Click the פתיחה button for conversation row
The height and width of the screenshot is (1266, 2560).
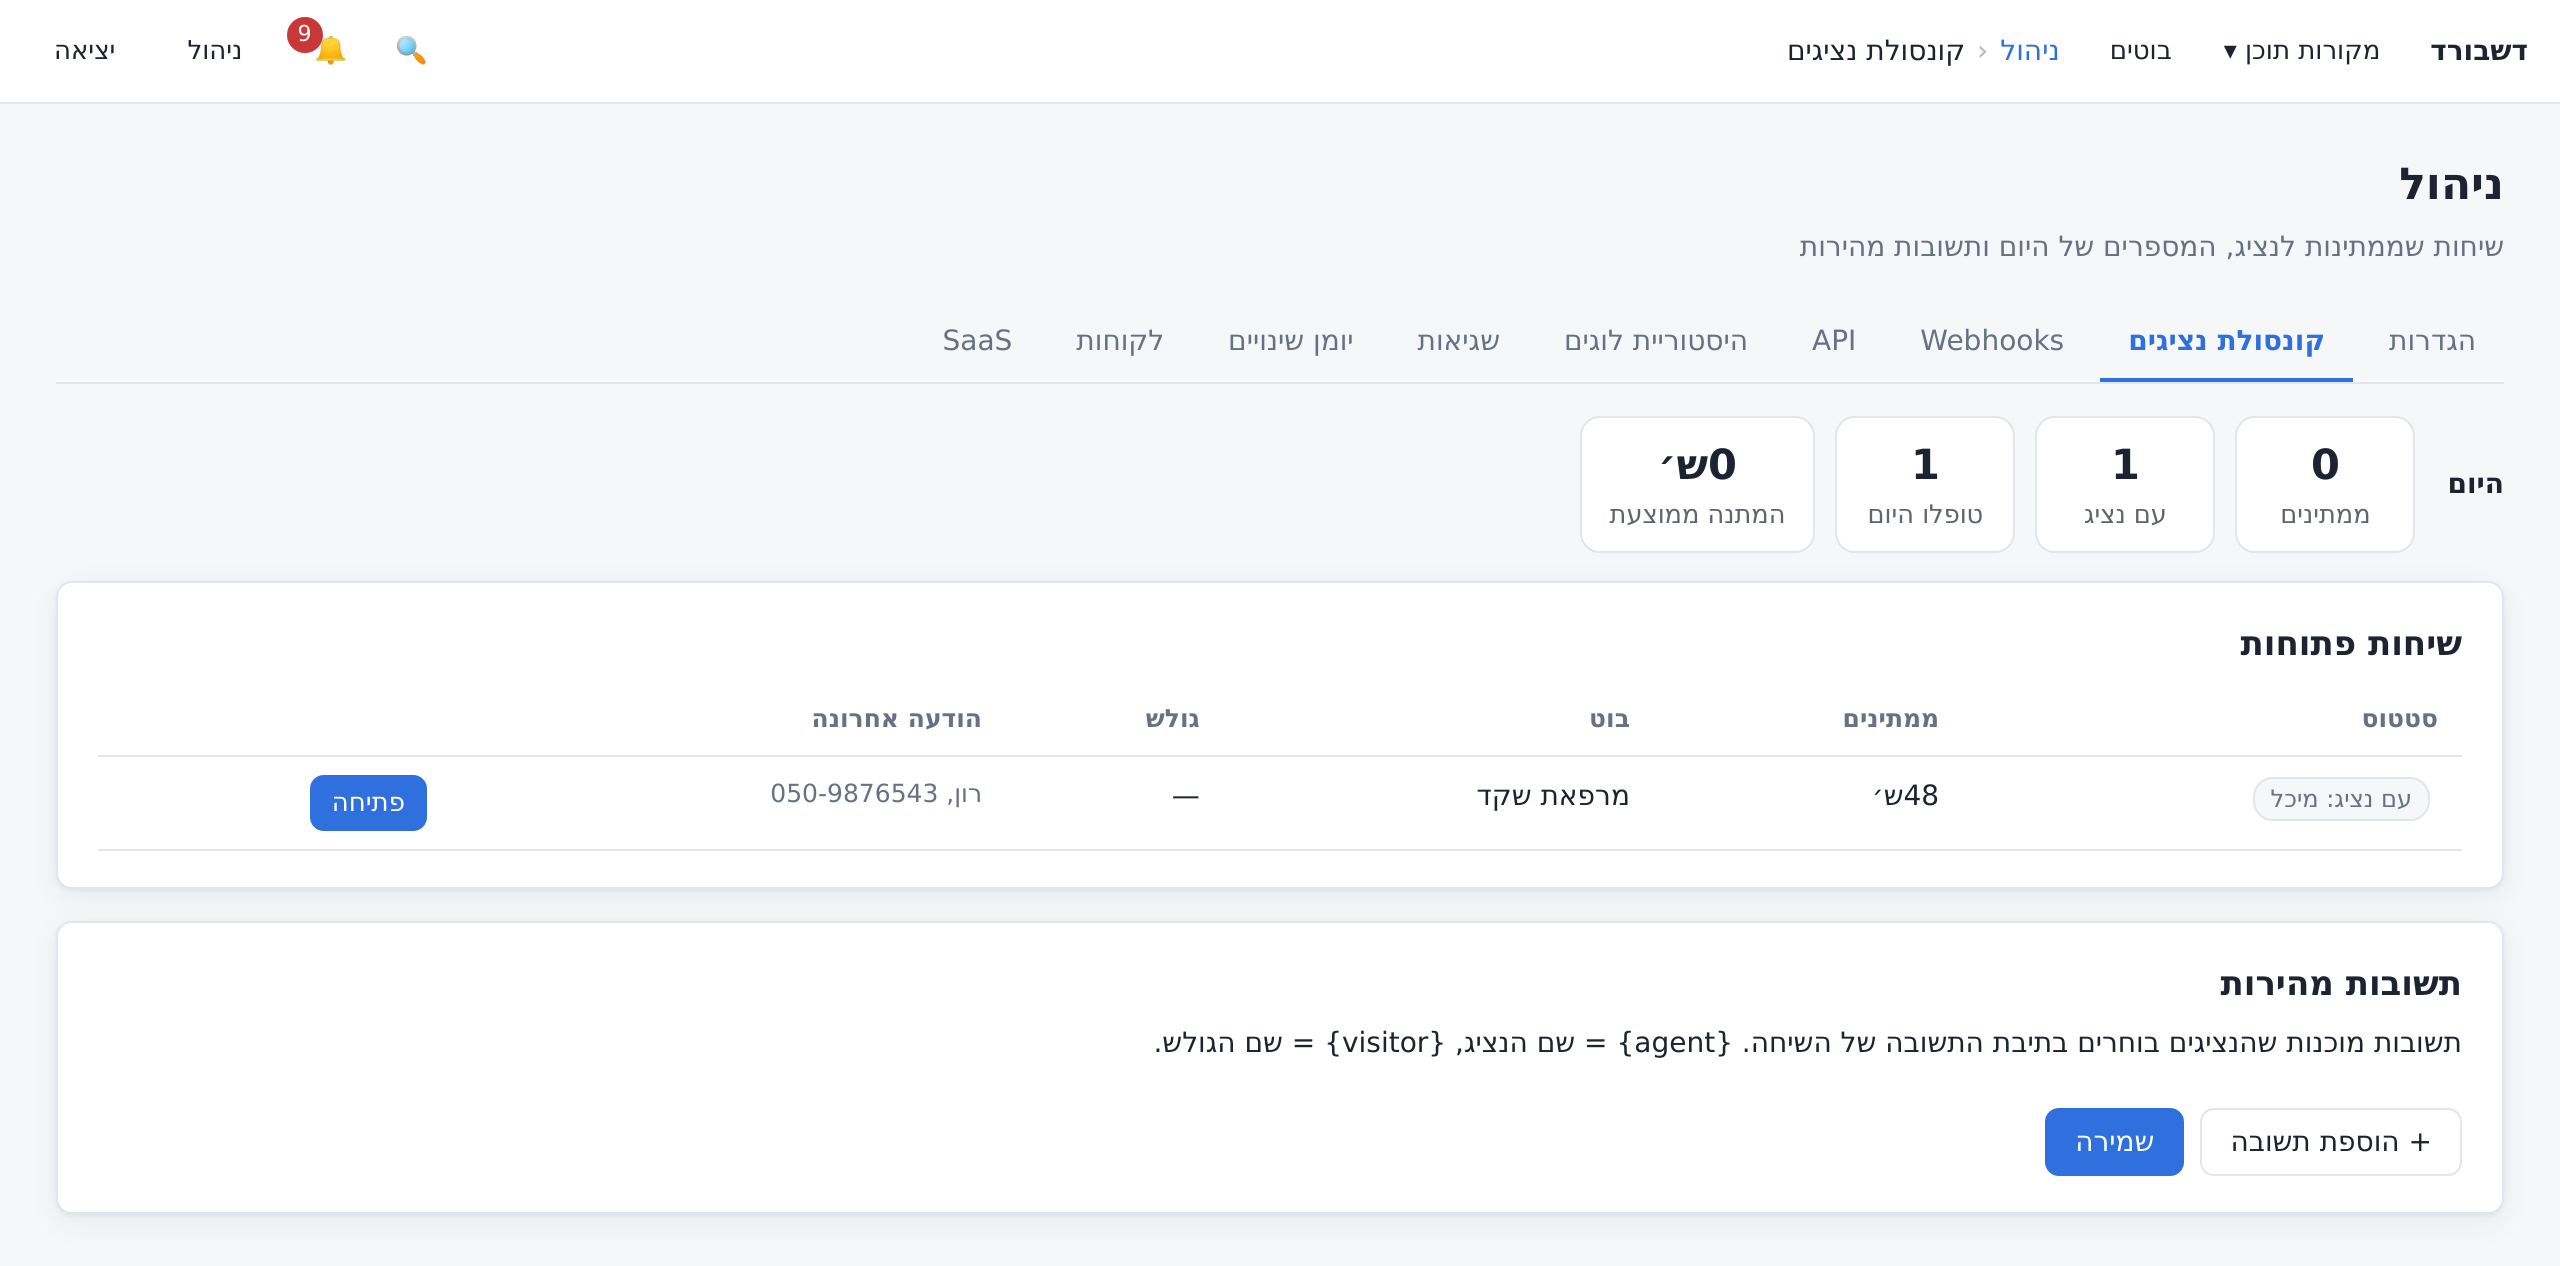(x=368, y=803)
